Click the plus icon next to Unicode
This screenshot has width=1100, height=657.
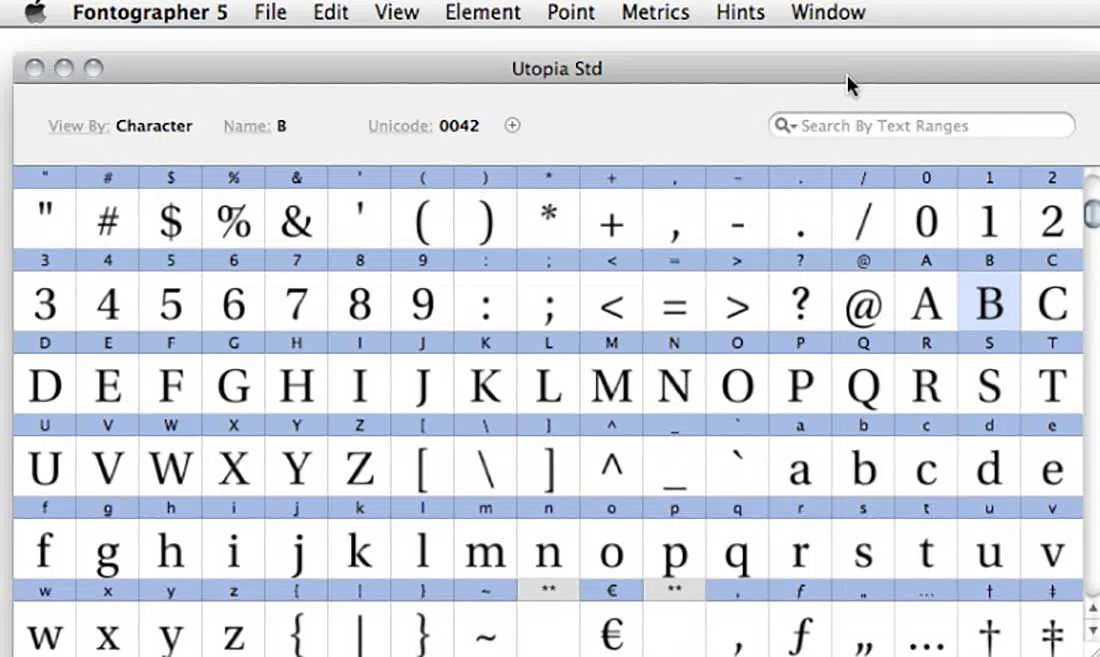pyautogui.click(x=512, y=126)
